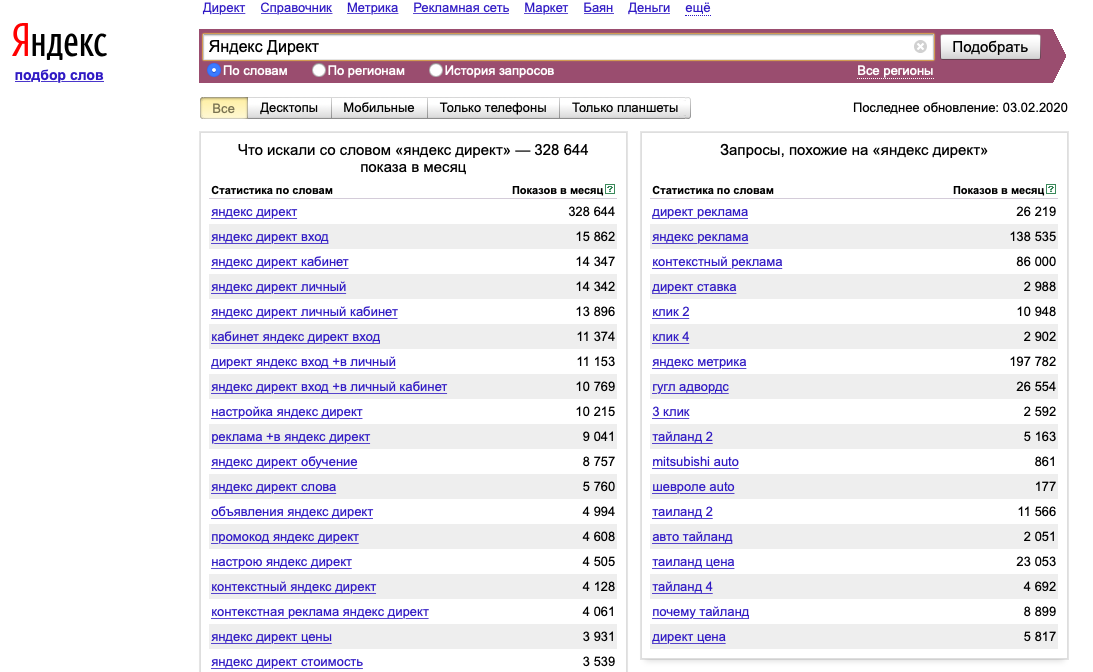Open 'кабинет яндекс директ вход' query

point(296,337)
